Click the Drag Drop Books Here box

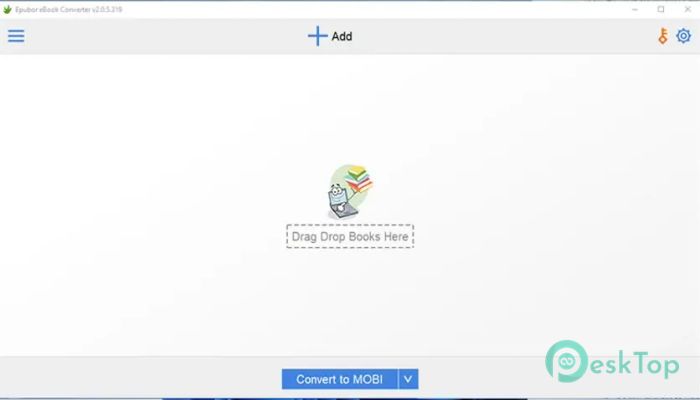coord(349,237)
